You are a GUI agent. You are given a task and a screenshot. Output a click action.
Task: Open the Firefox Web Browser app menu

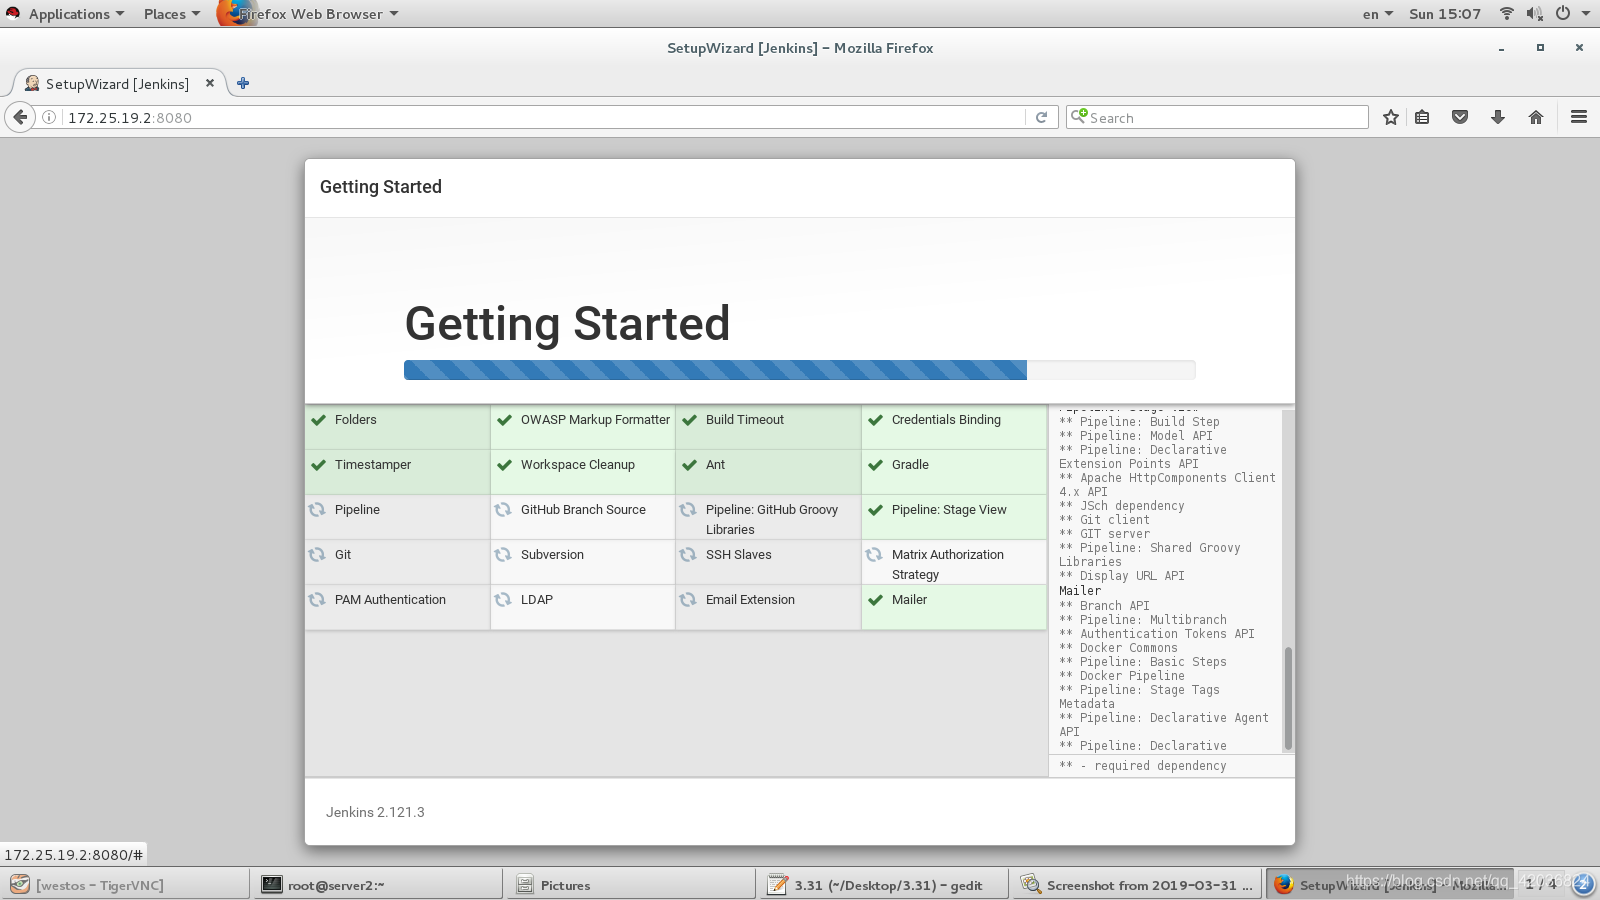click(310, 14)
